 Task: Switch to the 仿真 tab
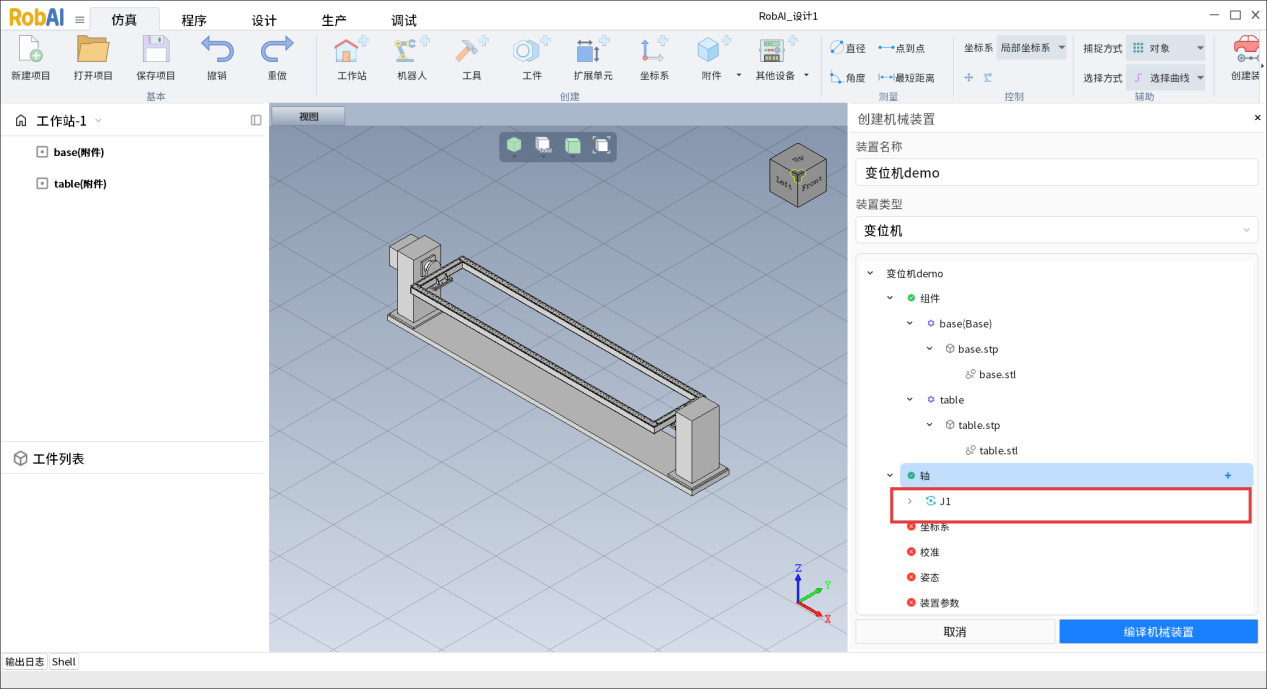125,20
